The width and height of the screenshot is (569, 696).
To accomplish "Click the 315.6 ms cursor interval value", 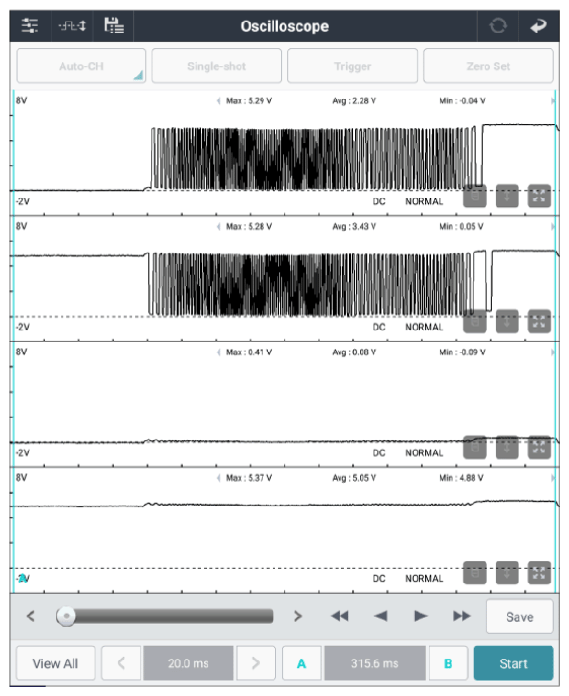I will click(375, 663).
